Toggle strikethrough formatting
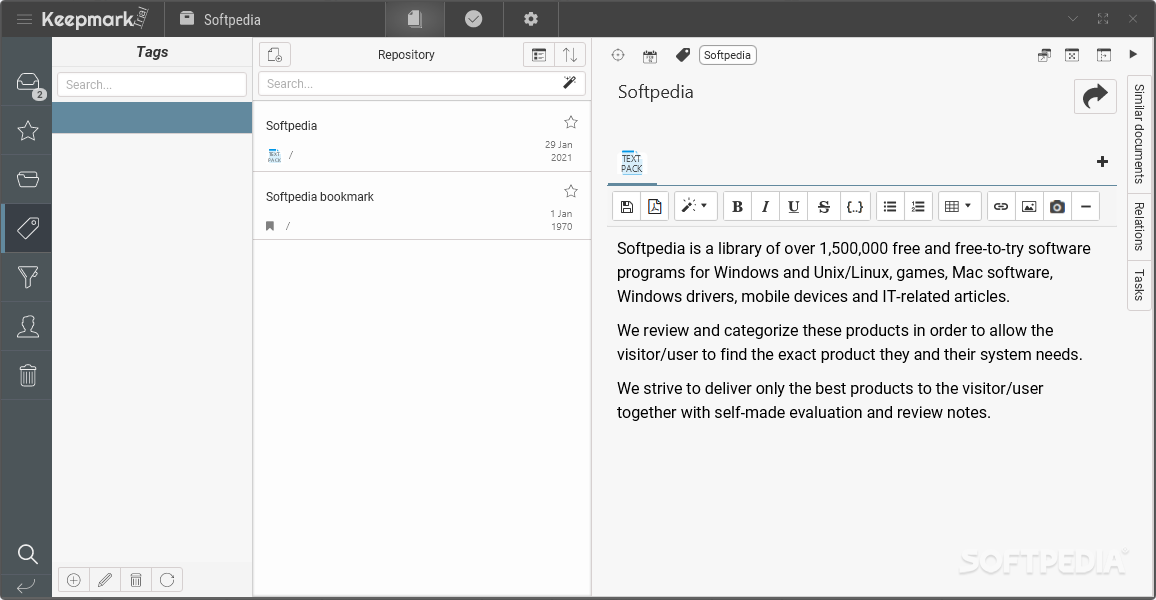The height and width of the screenshot is (600, 1156). (x=824, y=206)
